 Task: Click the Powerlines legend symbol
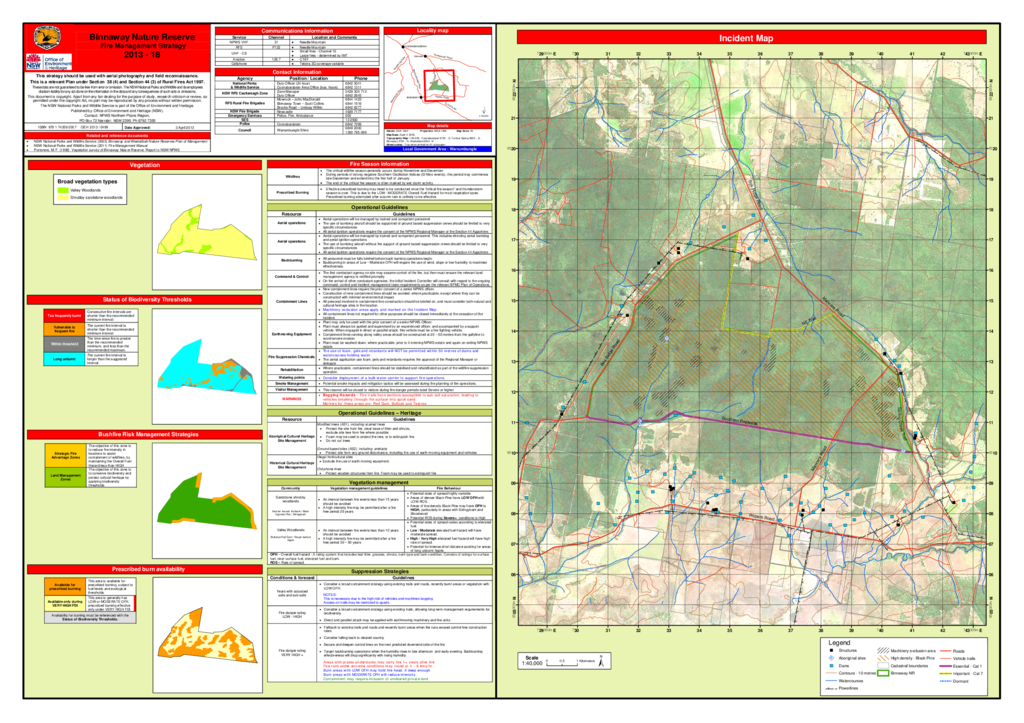point(831,688)
